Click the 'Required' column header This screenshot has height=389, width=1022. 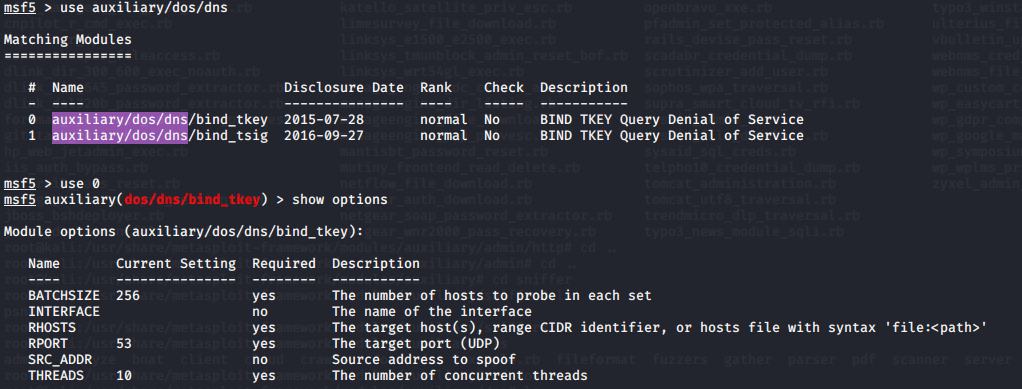coord(284,263)
